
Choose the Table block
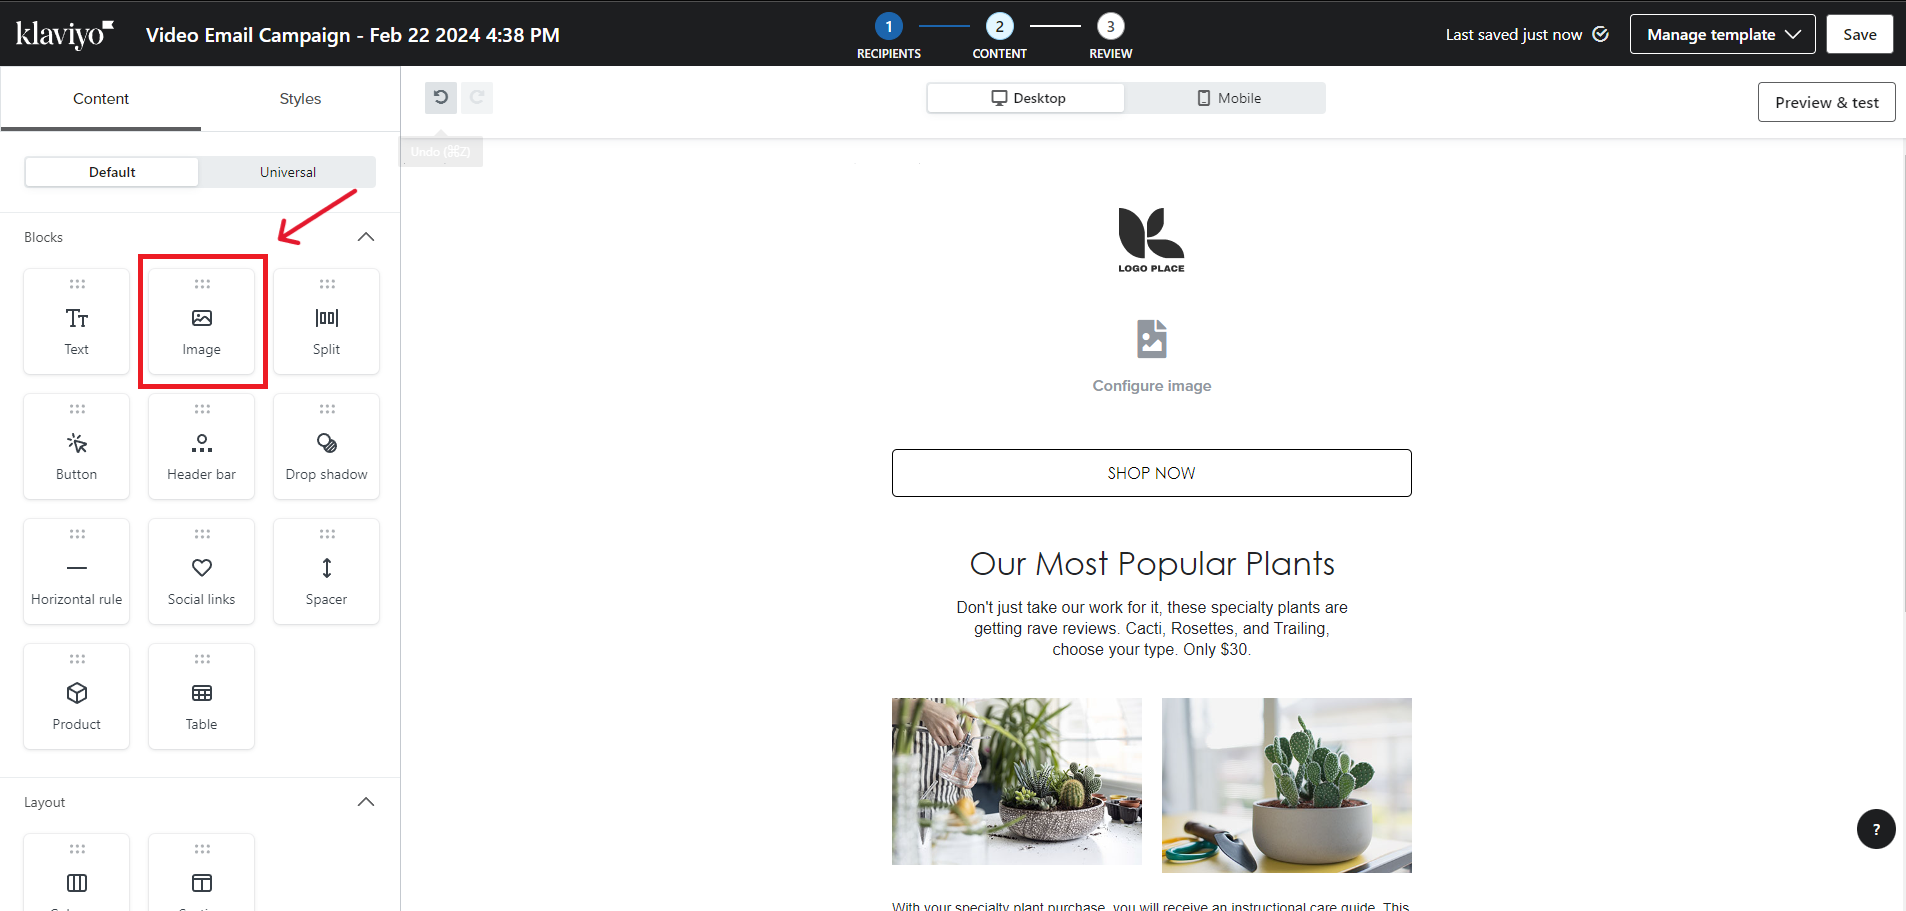tap(202, 696)
